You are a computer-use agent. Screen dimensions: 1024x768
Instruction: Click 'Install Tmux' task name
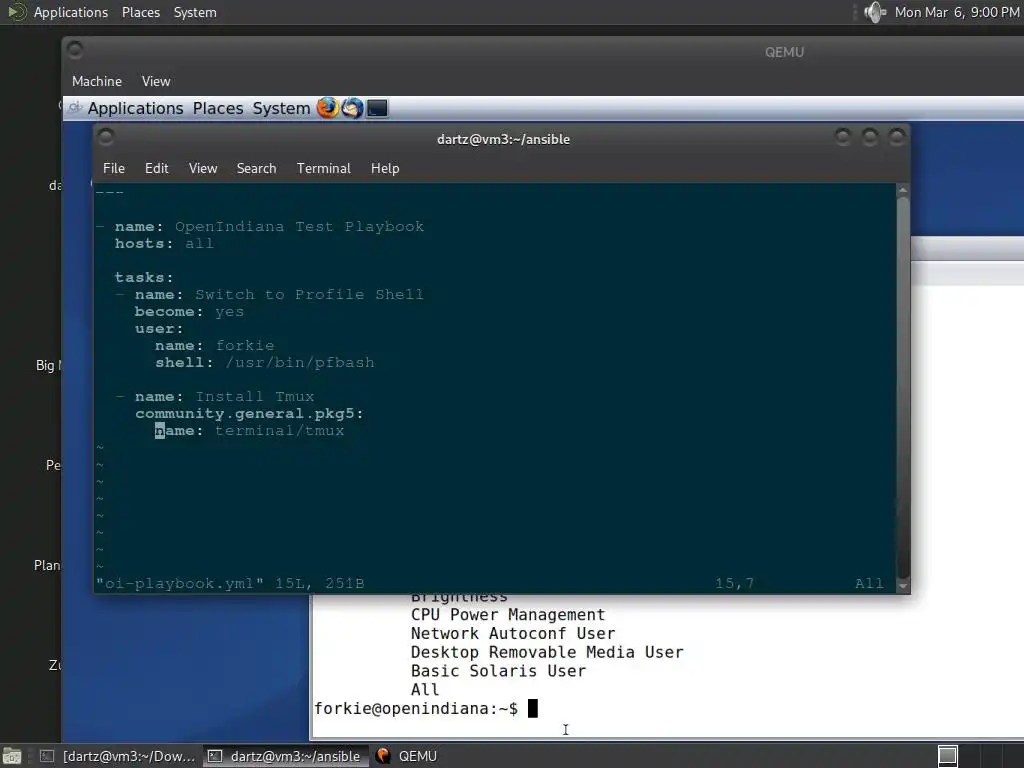[255, 396]
